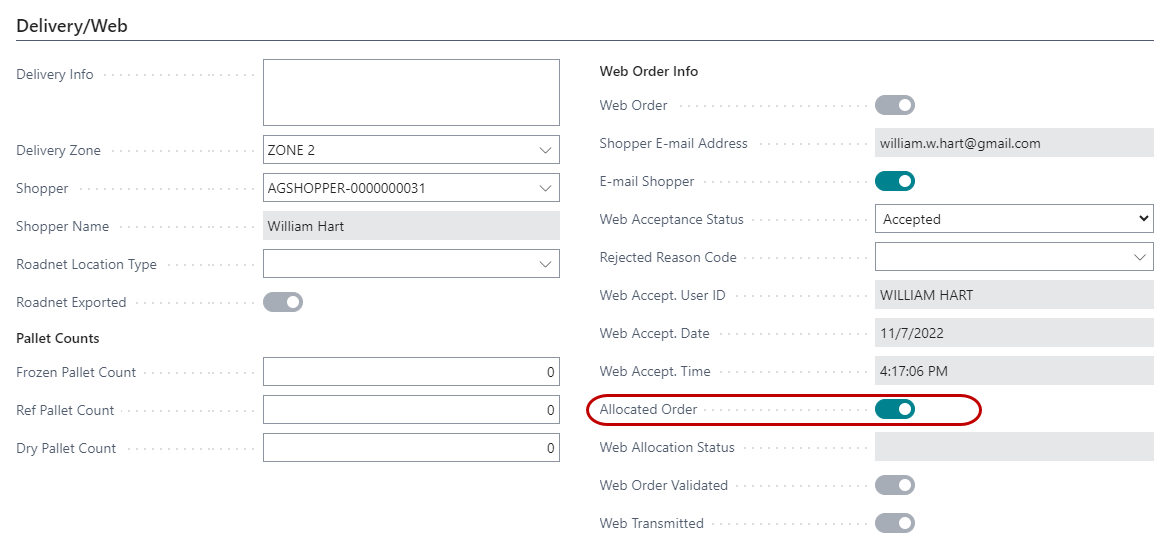This screenshot has height=551, width=1171.
Task: Toggle the Web Order switch
Action: (x=894, y=105)
